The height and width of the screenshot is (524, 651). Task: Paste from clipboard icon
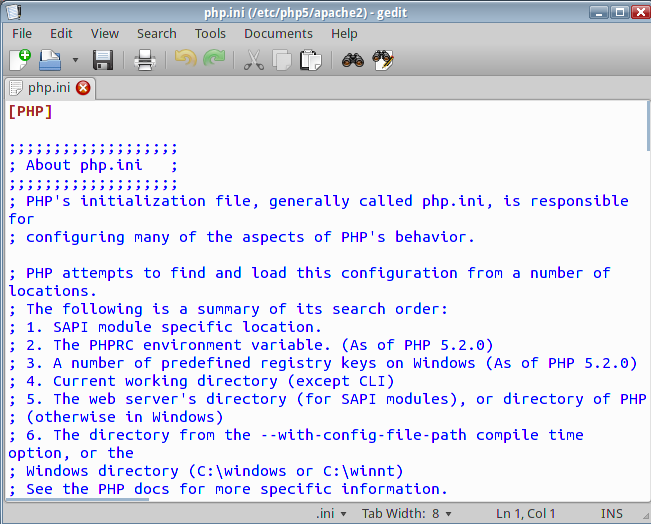tap(311, 60)
